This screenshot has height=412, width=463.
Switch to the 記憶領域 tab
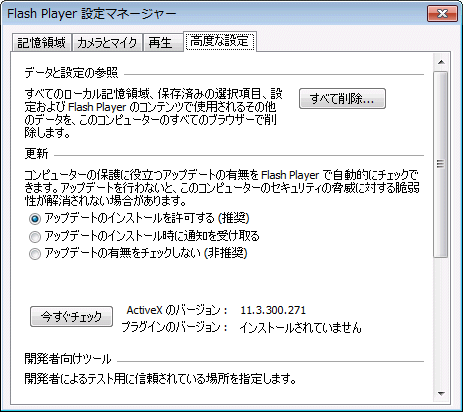point(41,43)
